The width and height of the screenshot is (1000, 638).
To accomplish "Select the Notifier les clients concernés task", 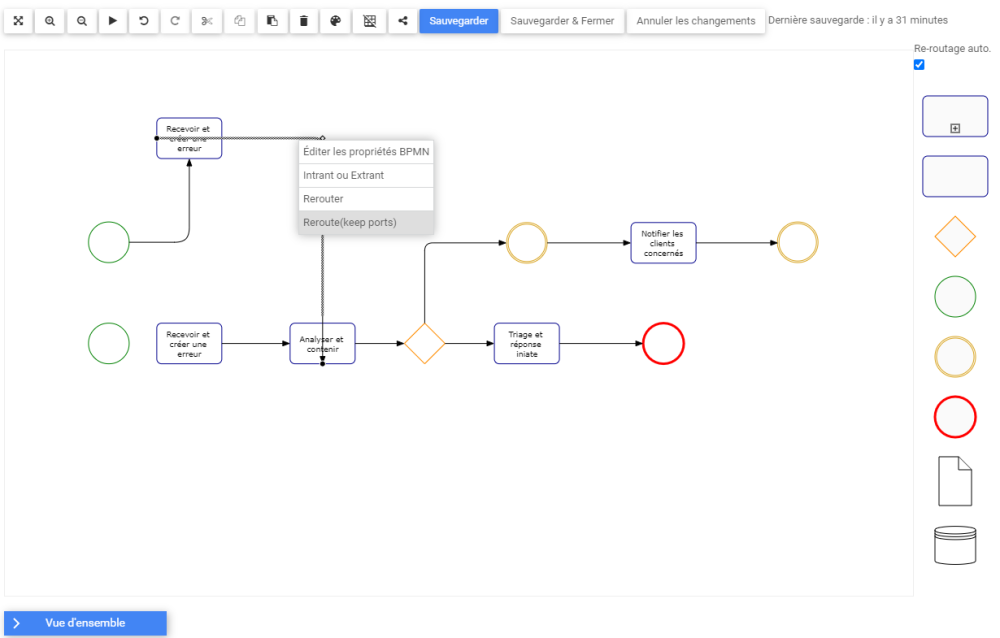I will (663, 243).
